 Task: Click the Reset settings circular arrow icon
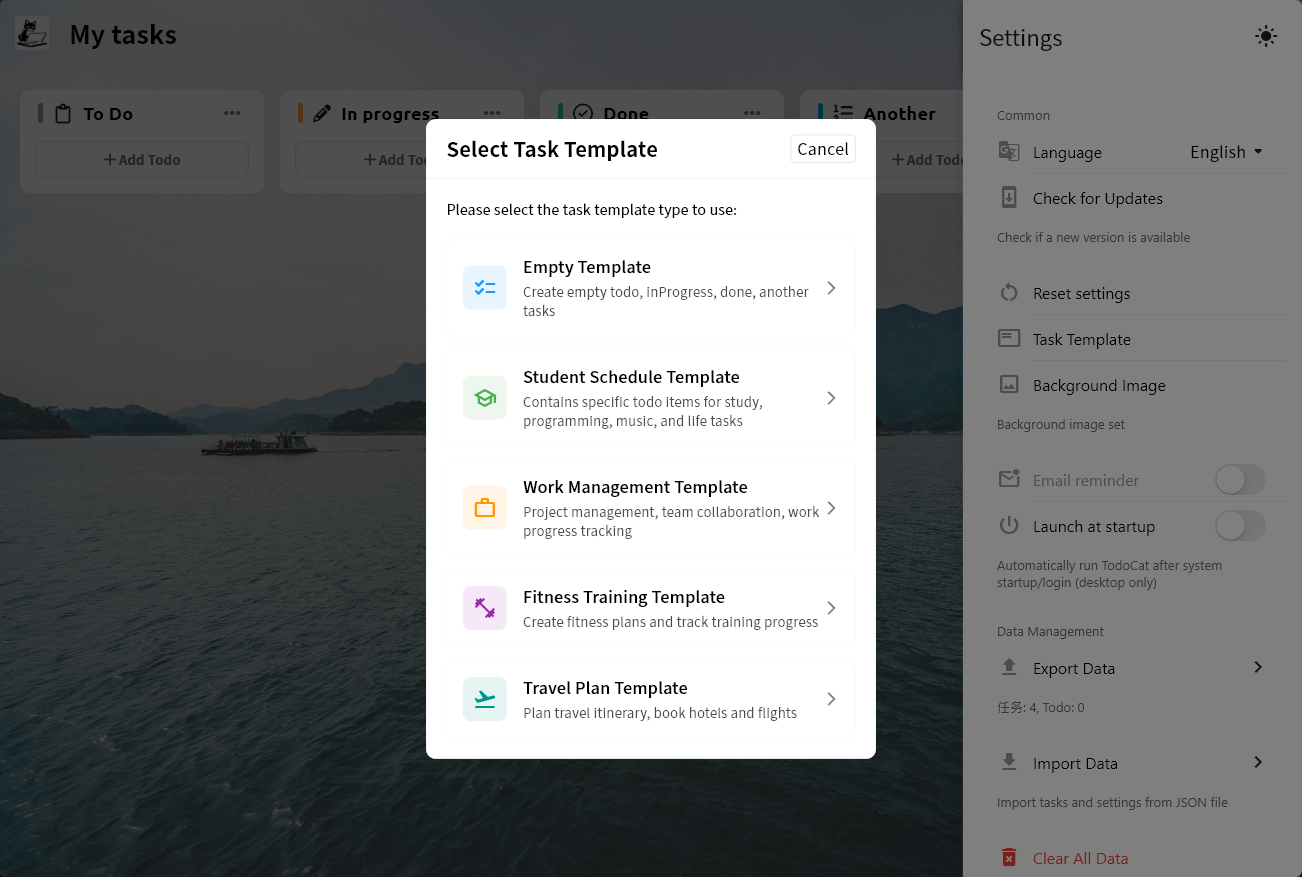[x=1009, y=293]
